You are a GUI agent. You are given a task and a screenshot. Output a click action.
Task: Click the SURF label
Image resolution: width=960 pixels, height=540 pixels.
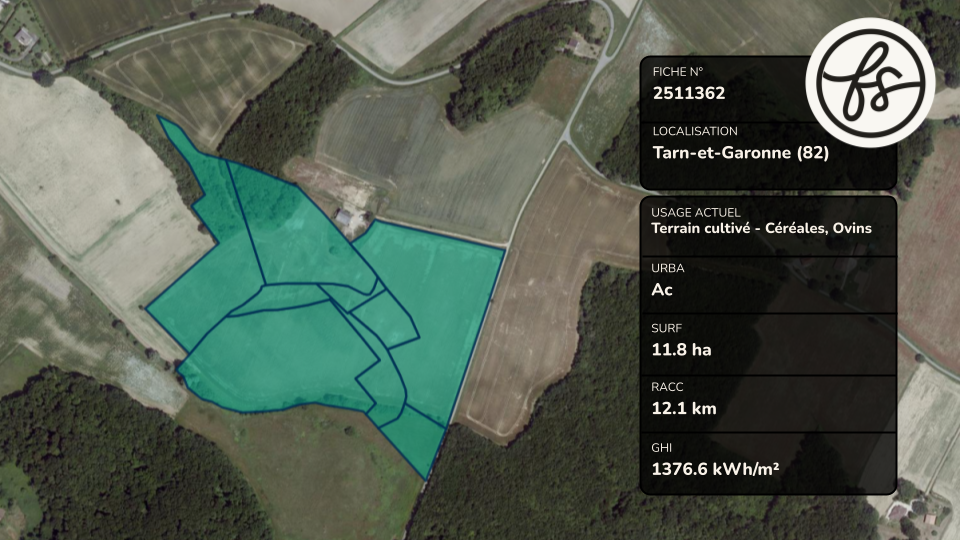pyautogui.click(x=666, y=329)
